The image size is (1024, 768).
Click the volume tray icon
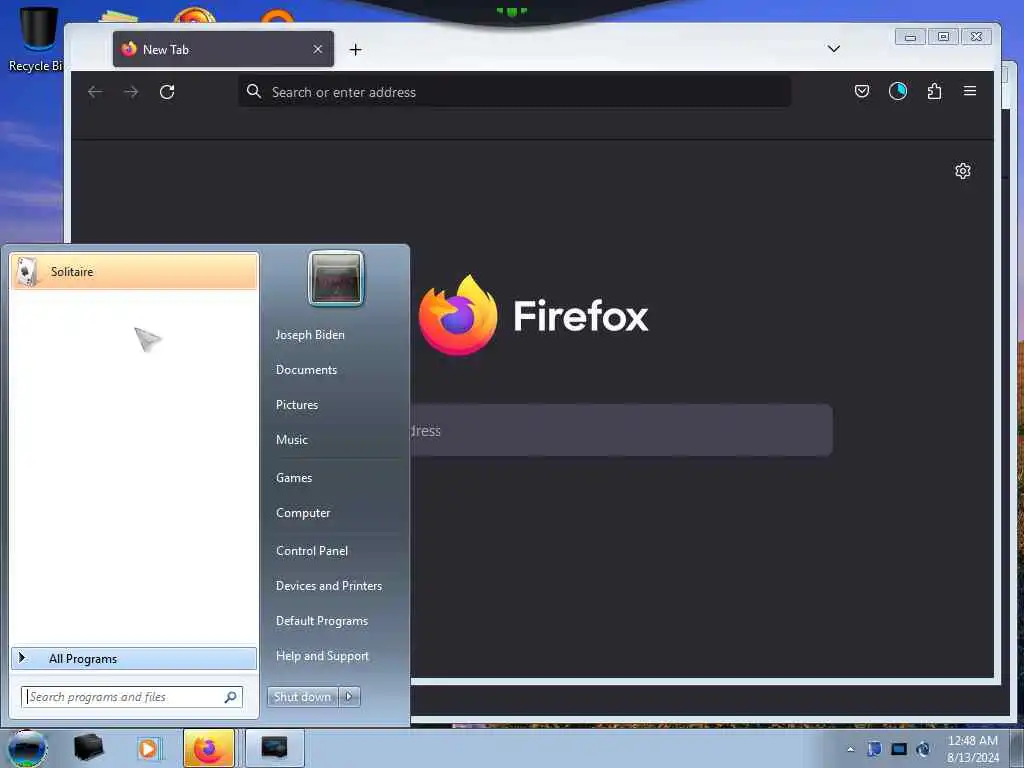(x=923, y=749)
